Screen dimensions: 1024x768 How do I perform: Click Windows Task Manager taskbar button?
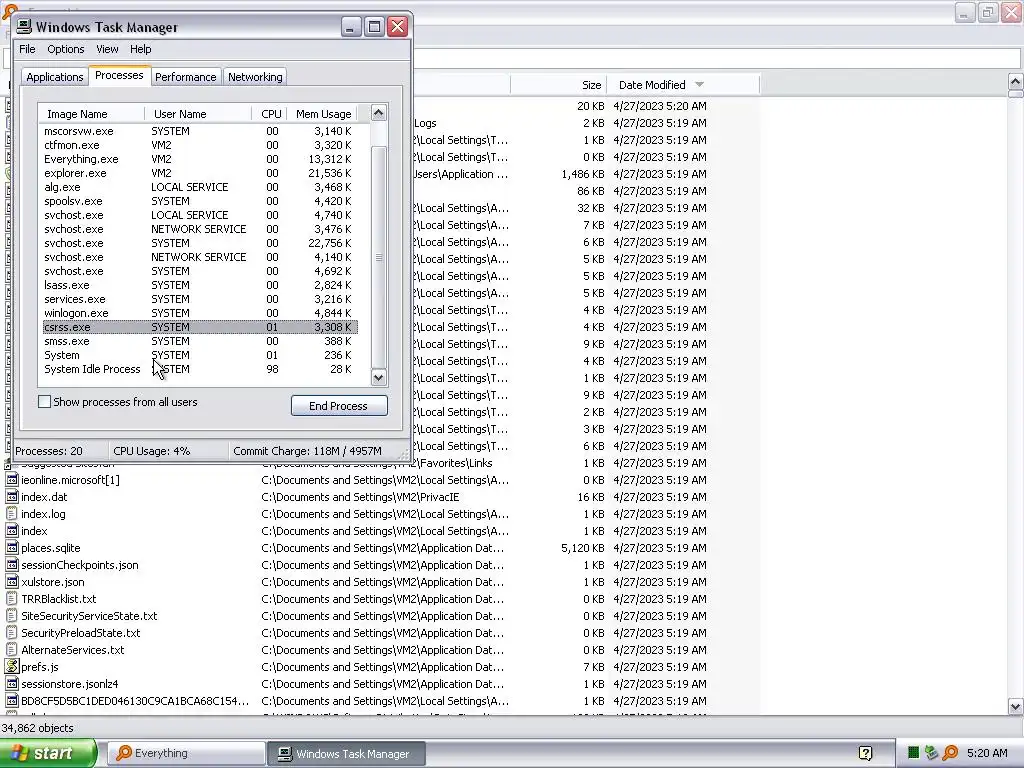coord(347,753)
